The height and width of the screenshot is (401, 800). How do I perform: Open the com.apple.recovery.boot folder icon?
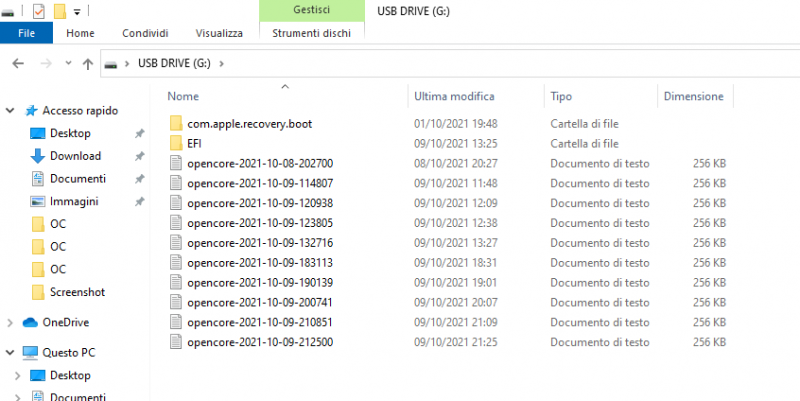point(176,123)
